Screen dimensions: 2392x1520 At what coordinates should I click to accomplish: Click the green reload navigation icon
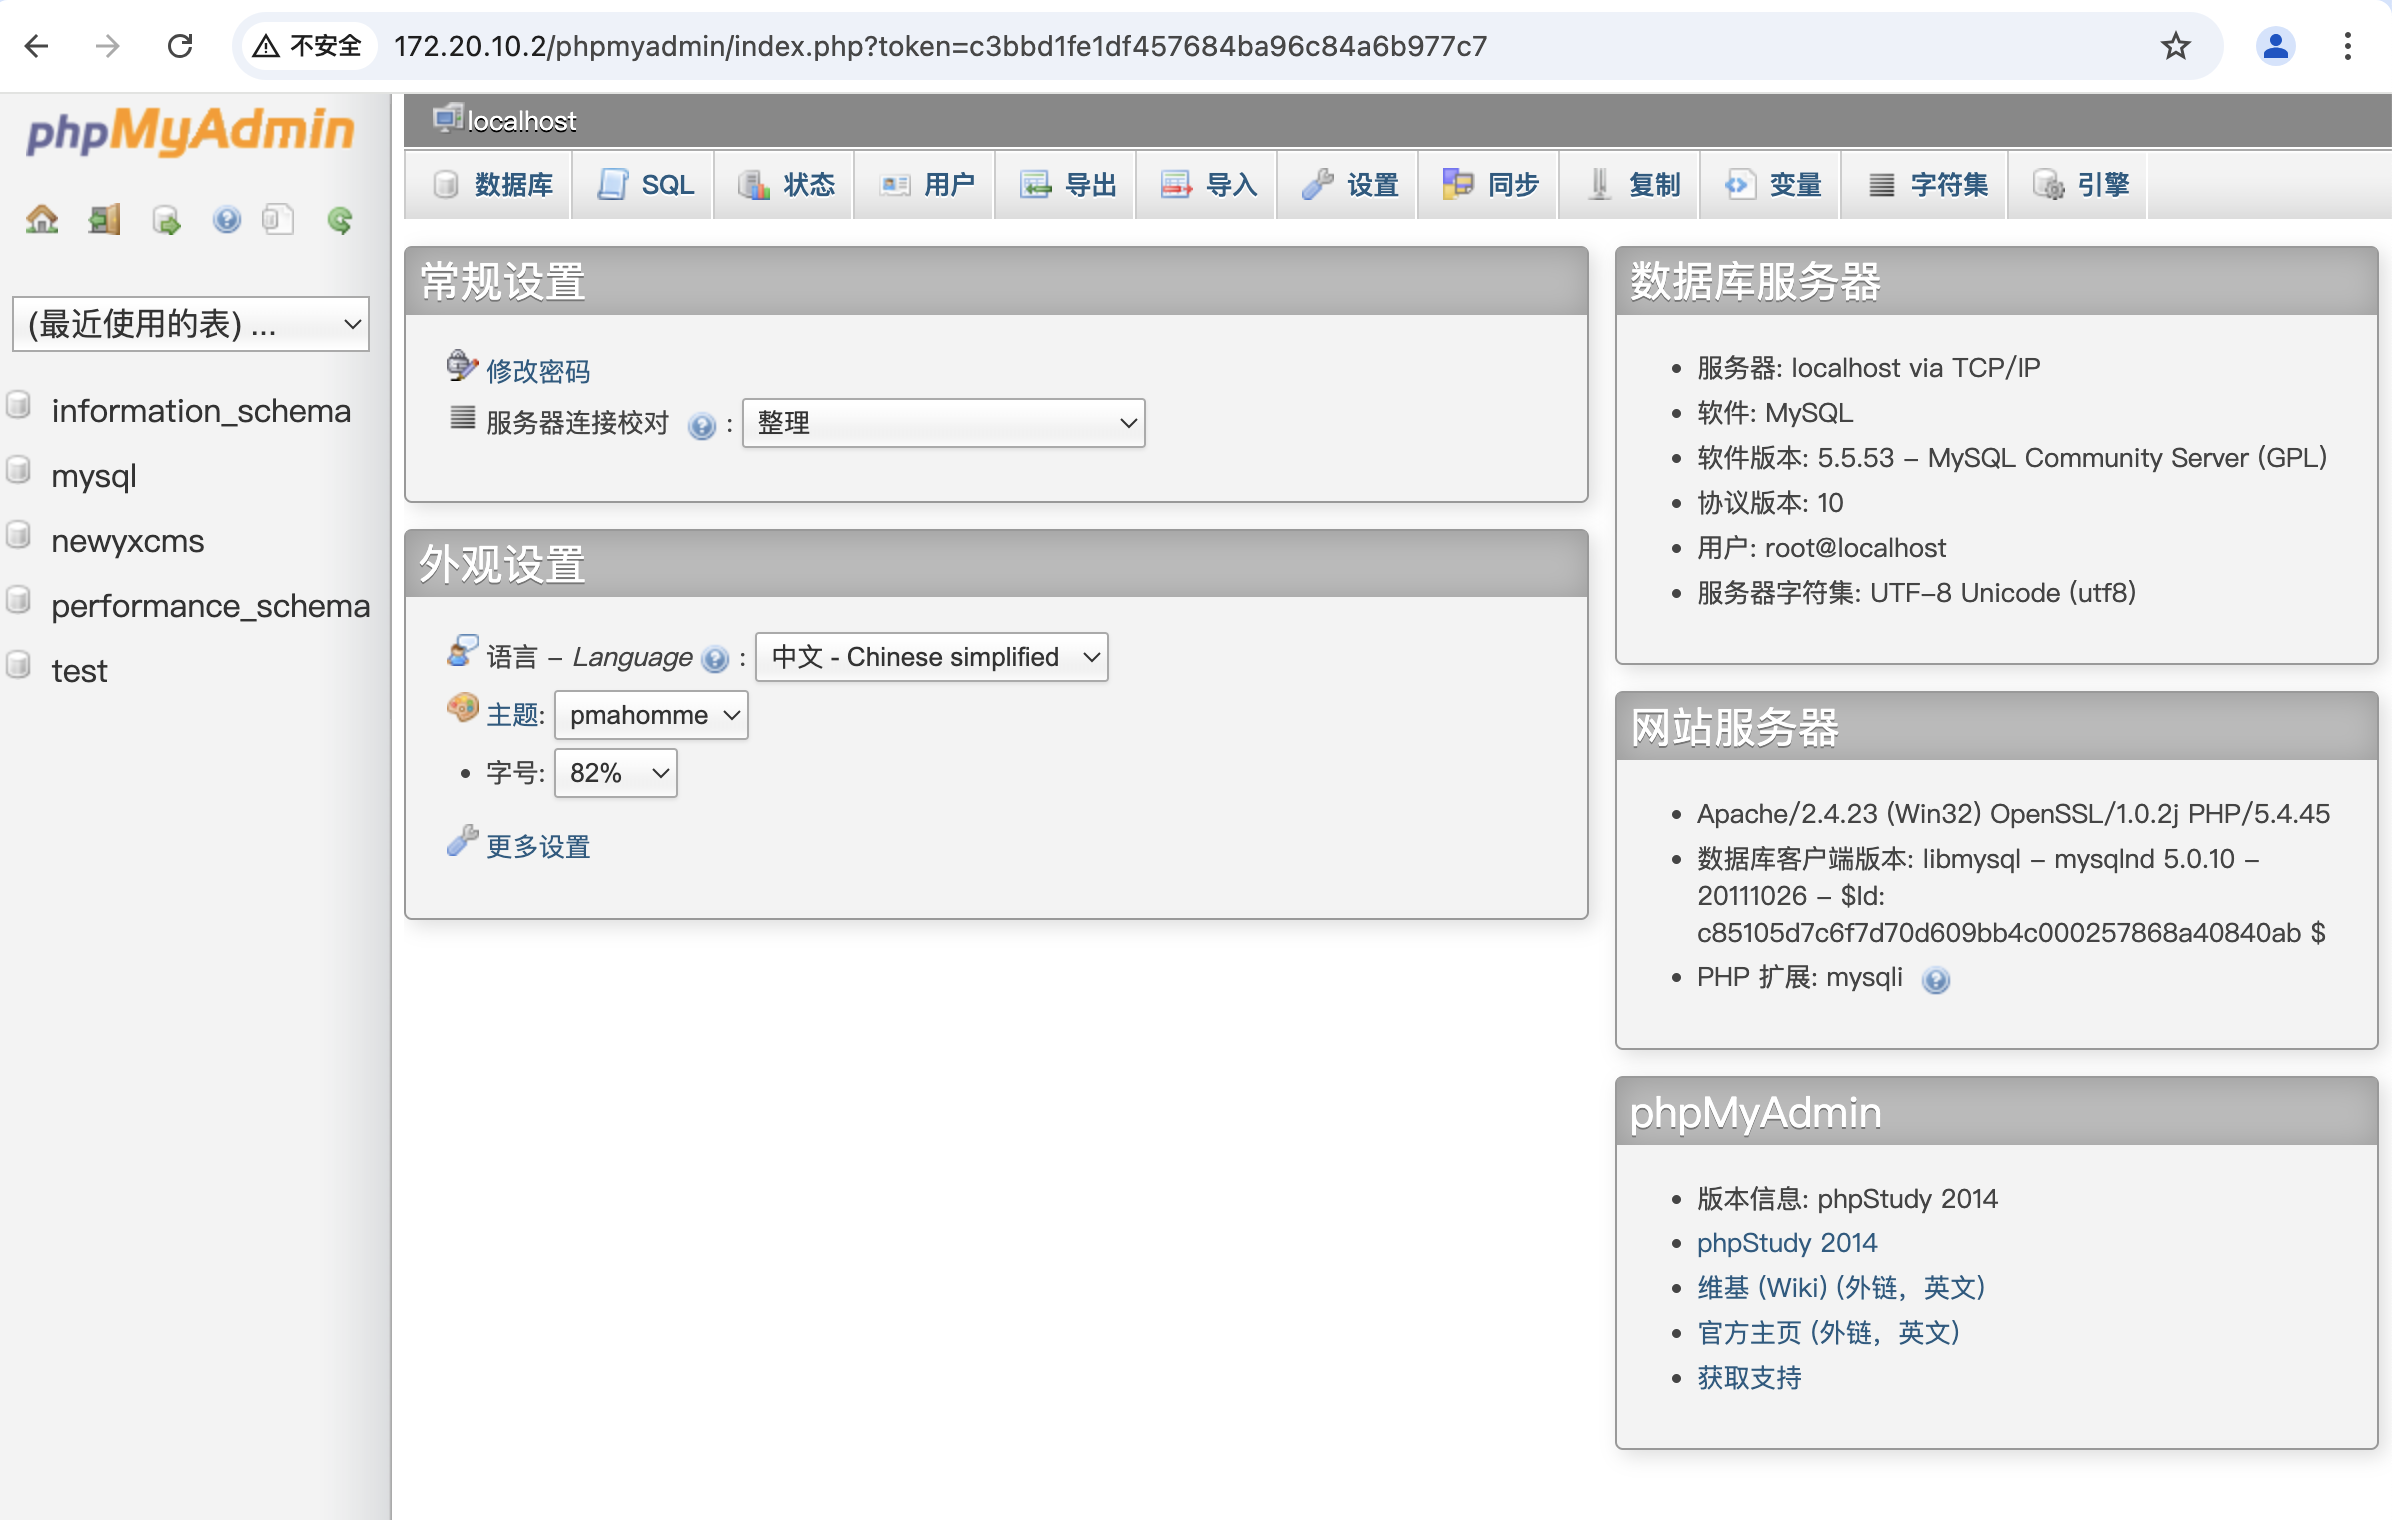pos(340,219)
